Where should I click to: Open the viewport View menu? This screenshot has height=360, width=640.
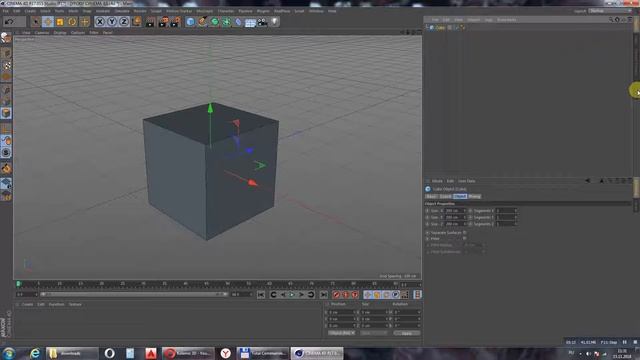point(26,32)
